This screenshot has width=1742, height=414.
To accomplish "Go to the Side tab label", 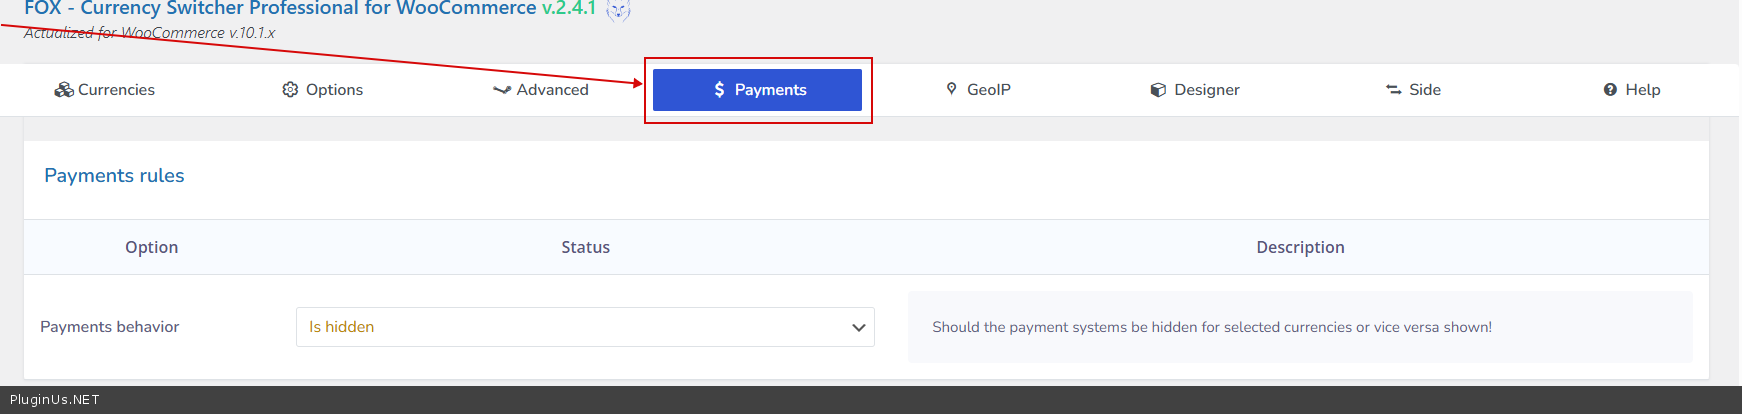I will 1424,90.
